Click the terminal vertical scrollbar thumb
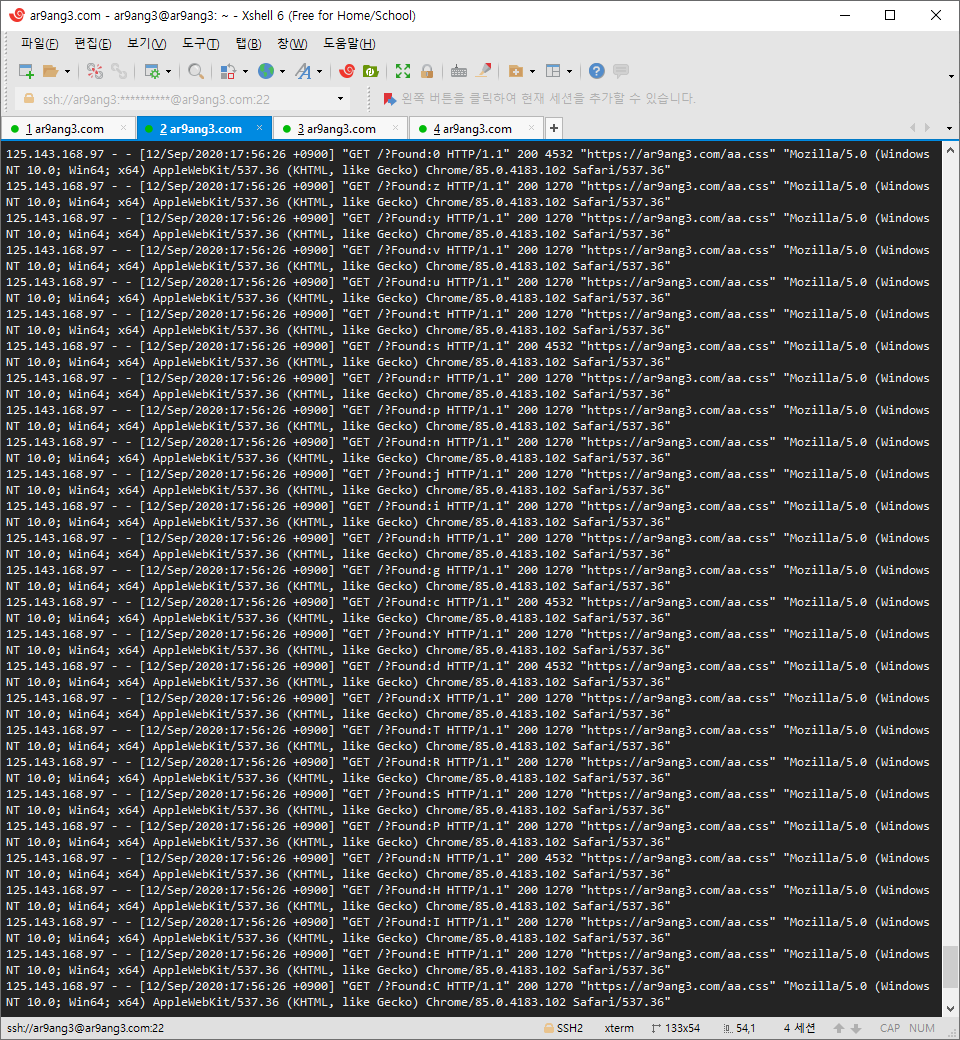This screenshot has width=960, height=1040. (950, 968)
